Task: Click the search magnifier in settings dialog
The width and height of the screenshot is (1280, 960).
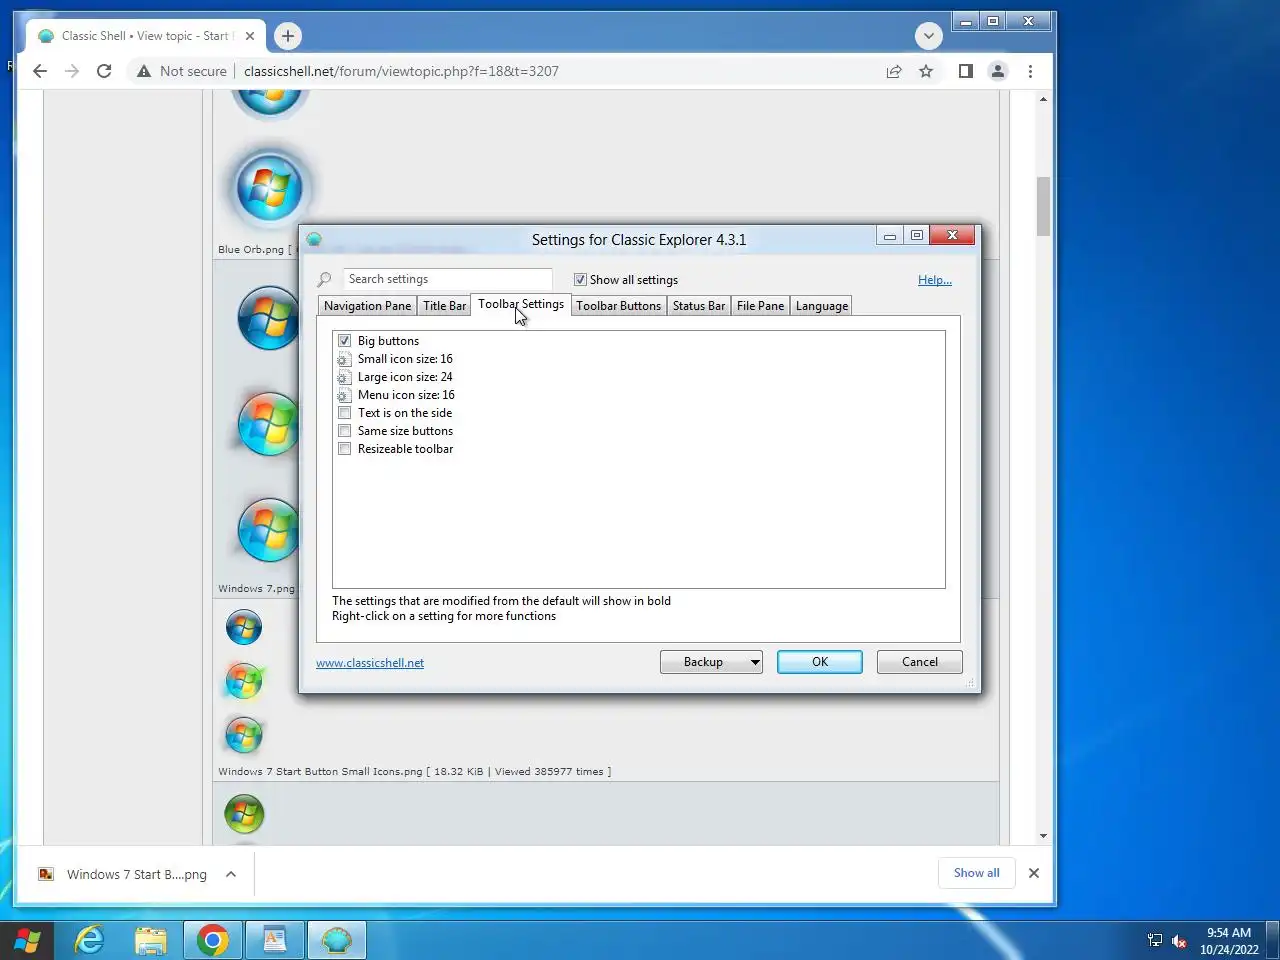Action: click(x=324, y=280)
